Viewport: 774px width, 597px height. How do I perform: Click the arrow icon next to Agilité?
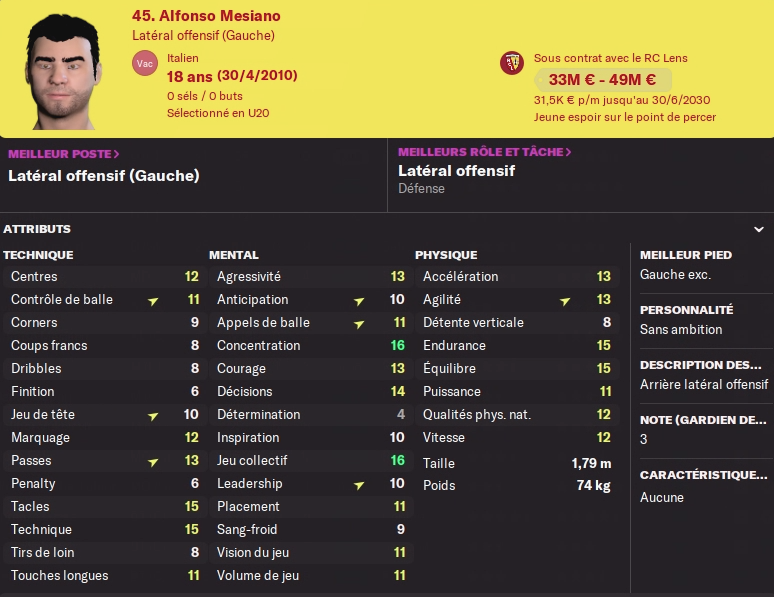pyautogui.click(x=565, y=301)
